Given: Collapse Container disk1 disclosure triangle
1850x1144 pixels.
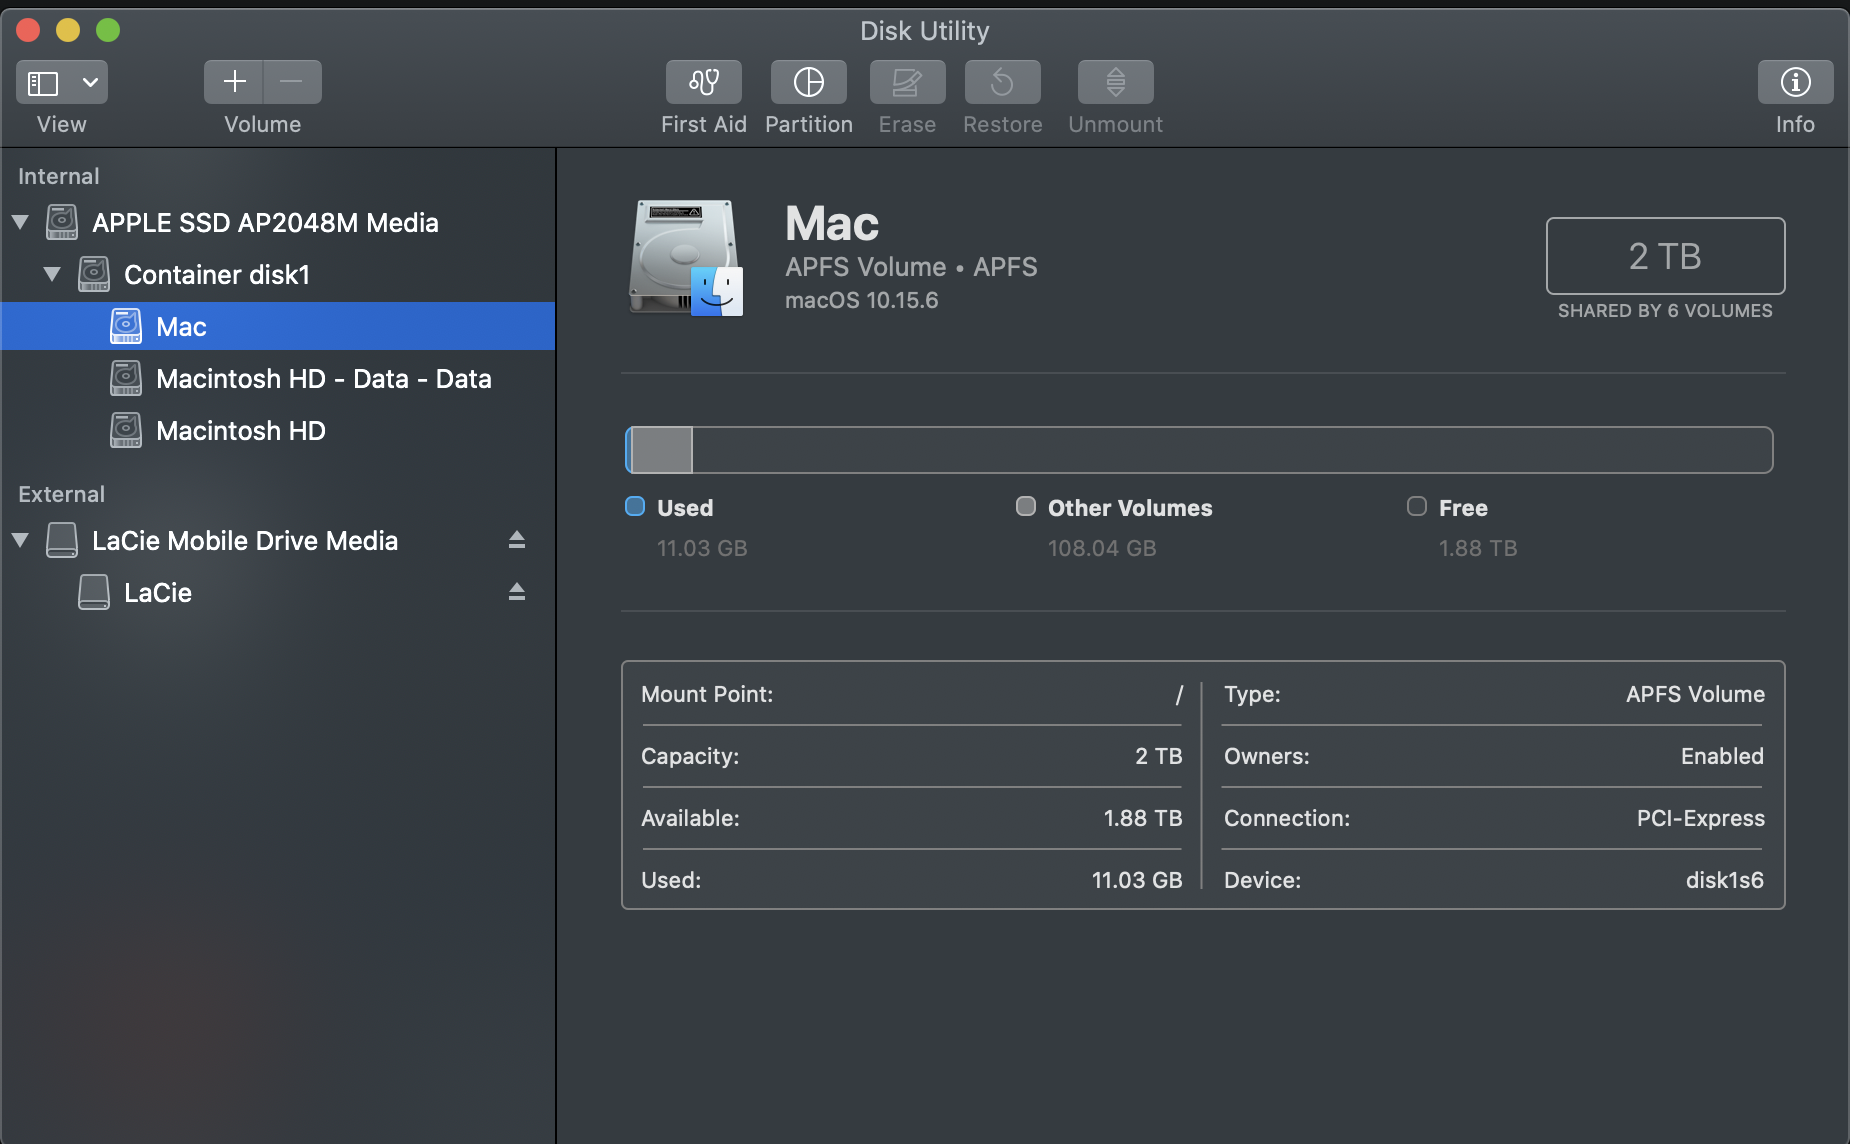Looking at the screenshot, I should pyautogui.click(x=52, y=274).
